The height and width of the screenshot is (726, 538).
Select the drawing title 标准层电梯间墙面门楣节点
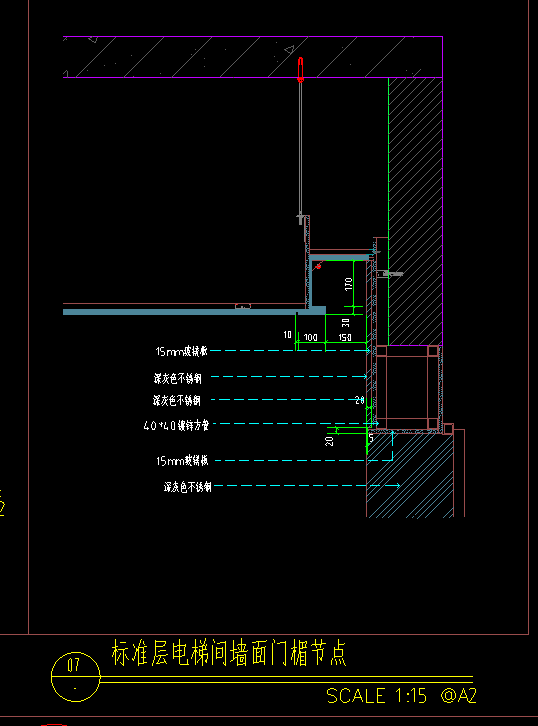(229, 653)
